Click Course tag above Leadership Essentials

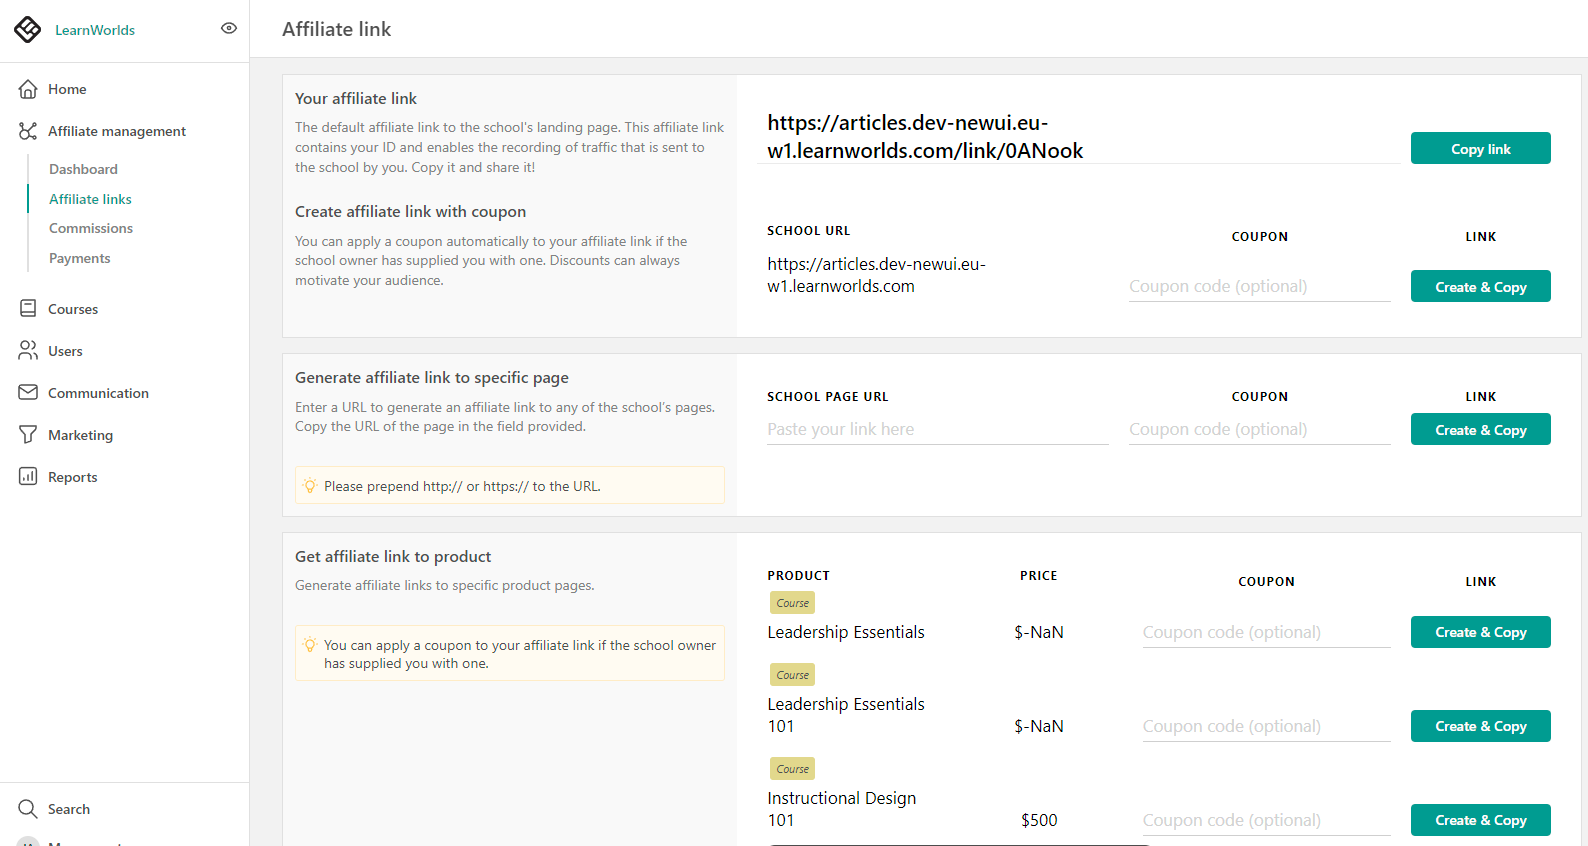[x=792, y=603]
